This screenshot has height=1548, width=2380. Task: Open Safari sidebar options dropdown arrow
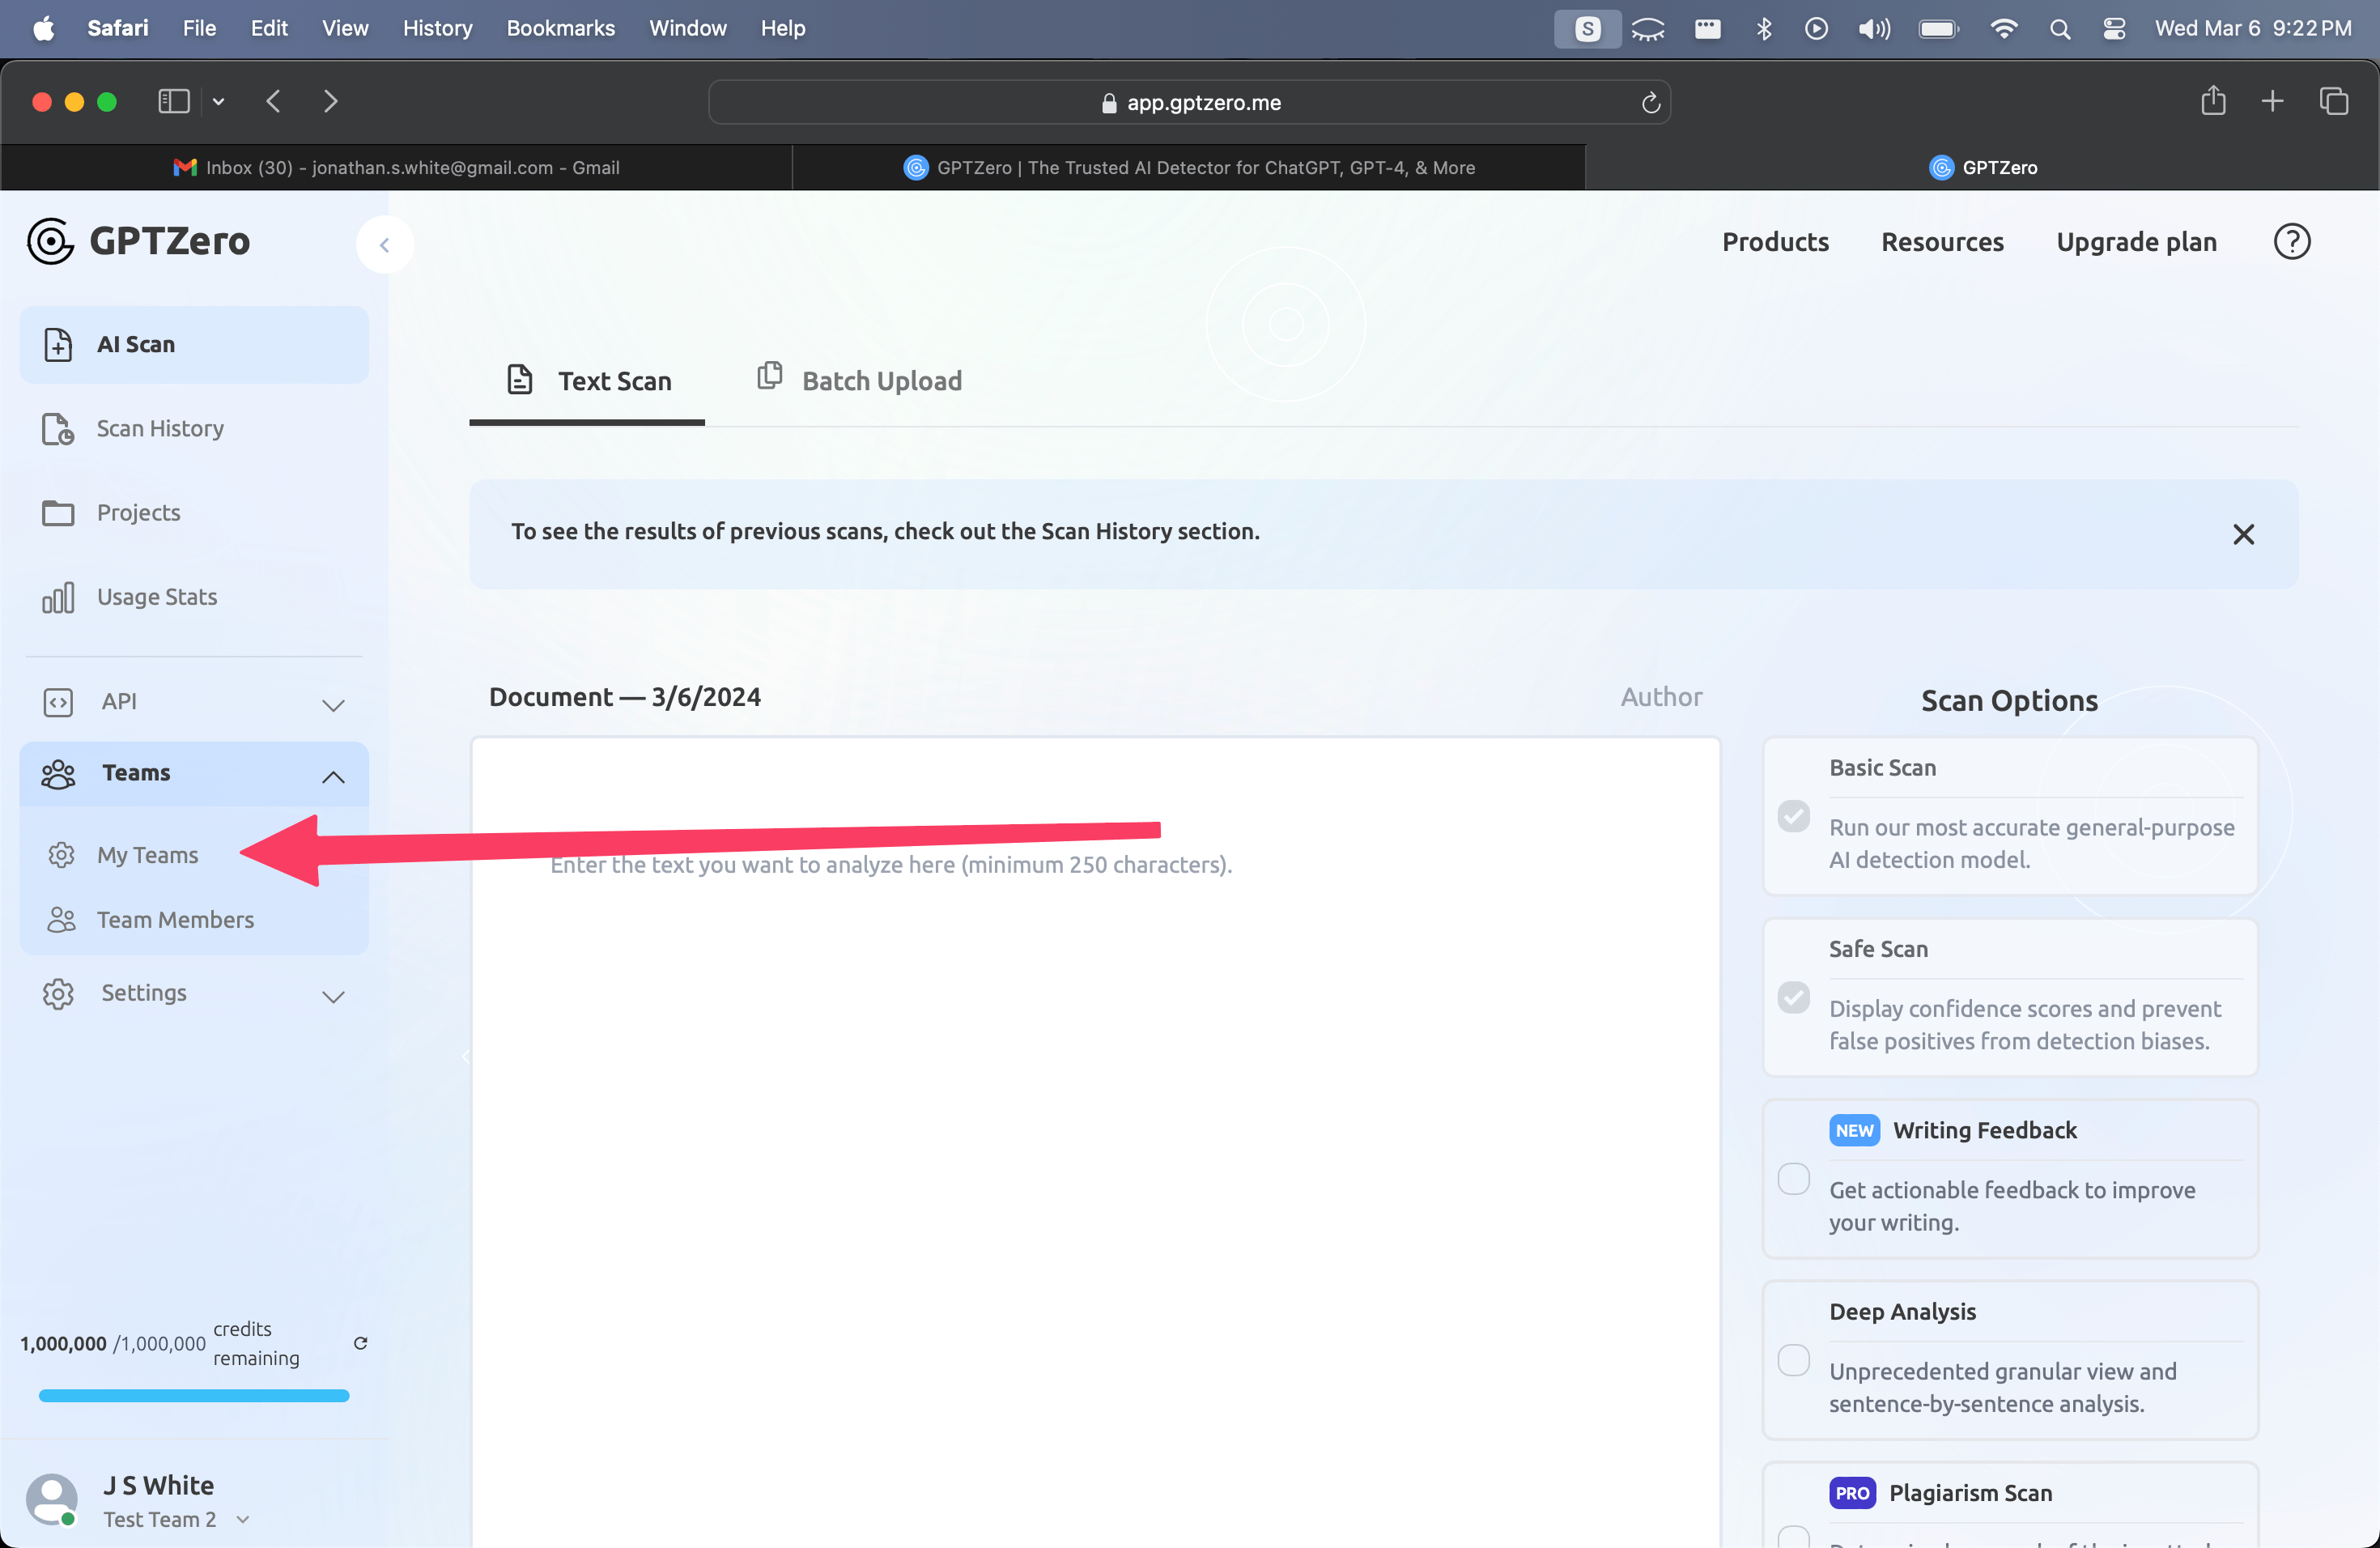[x=218, y=102]
